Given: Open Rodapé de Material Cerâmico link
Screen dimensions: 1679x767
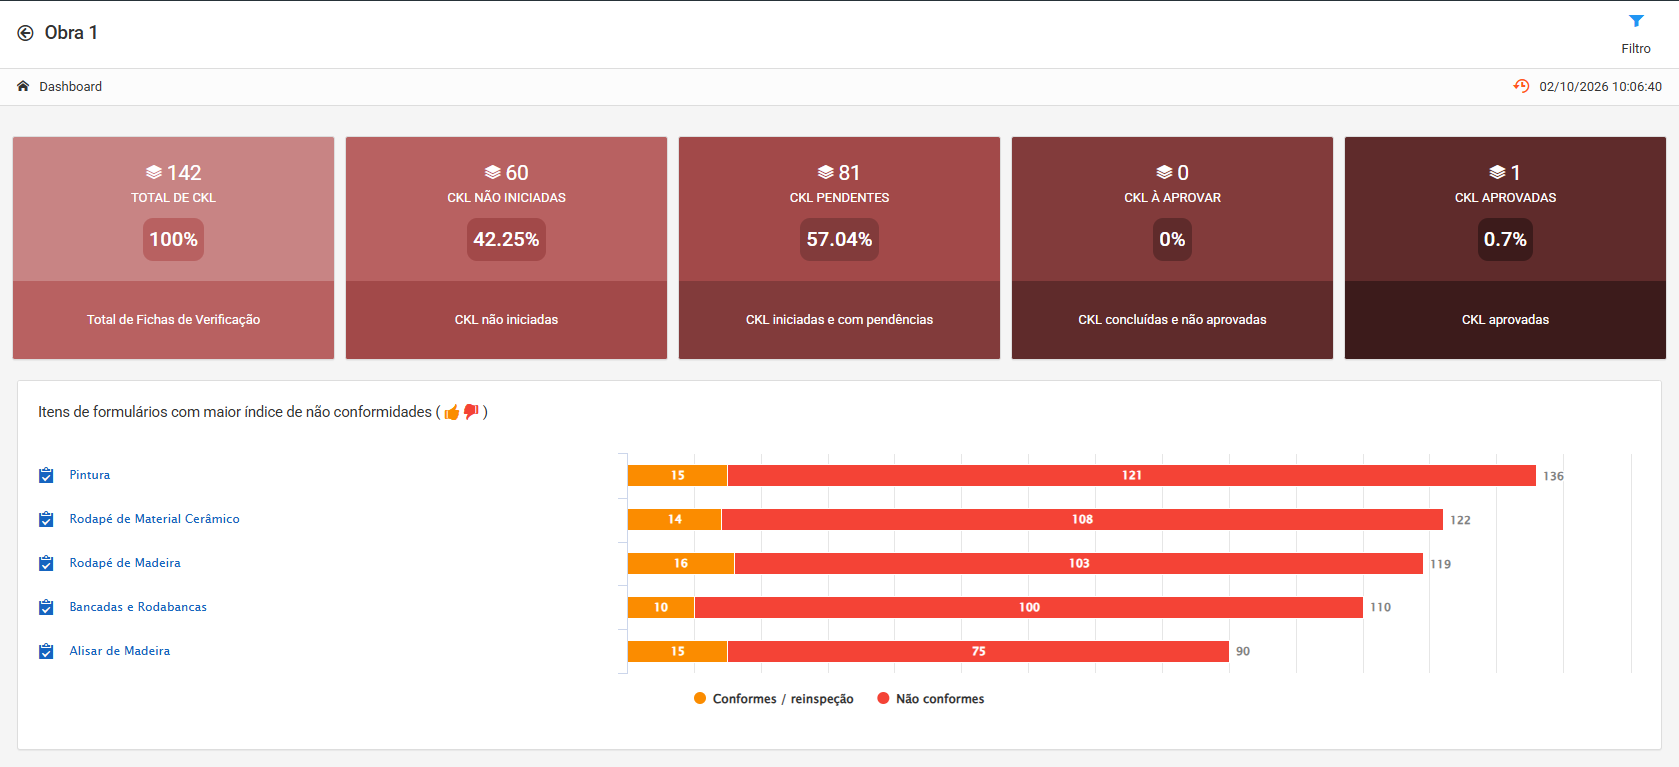Looking at the screenshot, I should click(x=155, y=519).
